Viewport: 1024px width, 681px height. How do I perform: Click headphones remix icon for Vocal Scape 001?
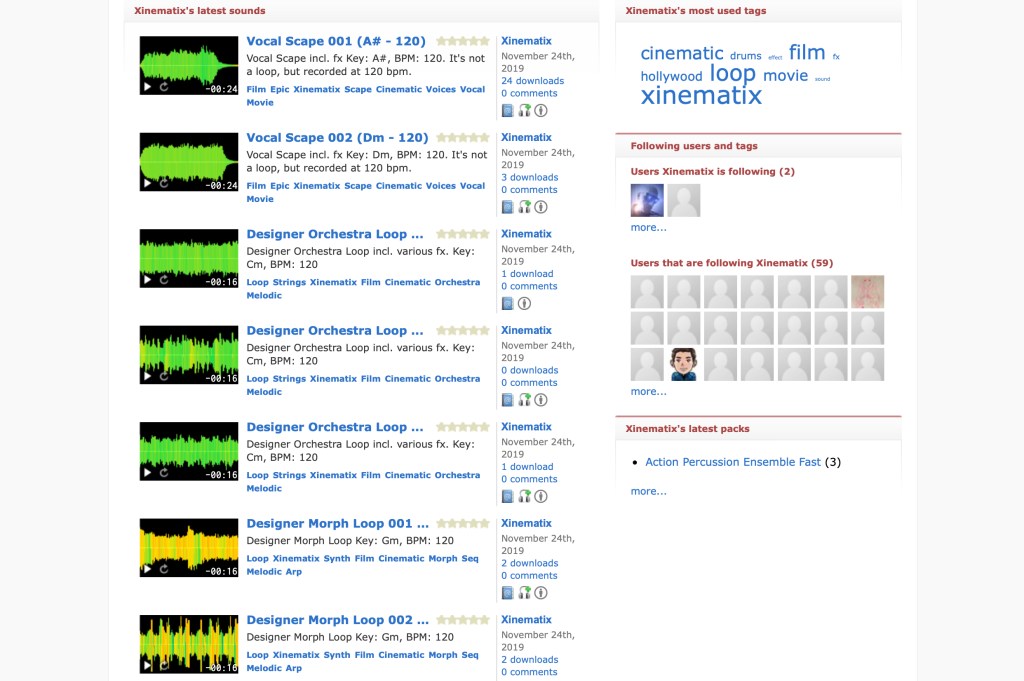(x=524, y=110)
